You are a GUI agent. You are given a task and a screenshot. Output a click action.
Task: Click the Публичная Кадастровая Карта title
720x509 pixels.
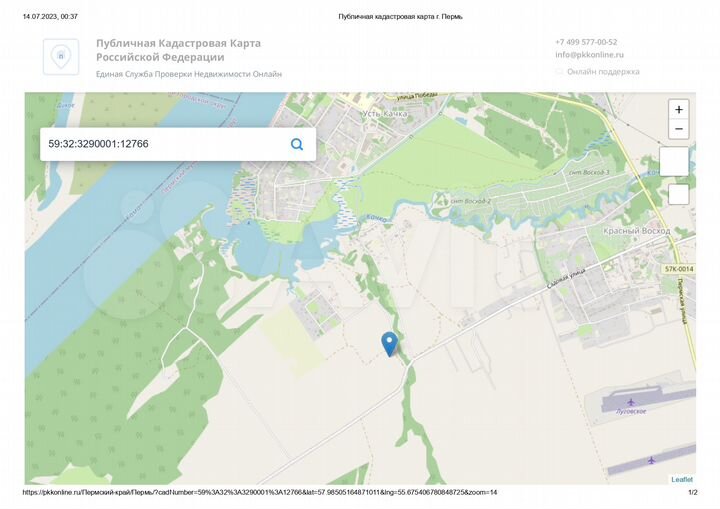[178, 50]
